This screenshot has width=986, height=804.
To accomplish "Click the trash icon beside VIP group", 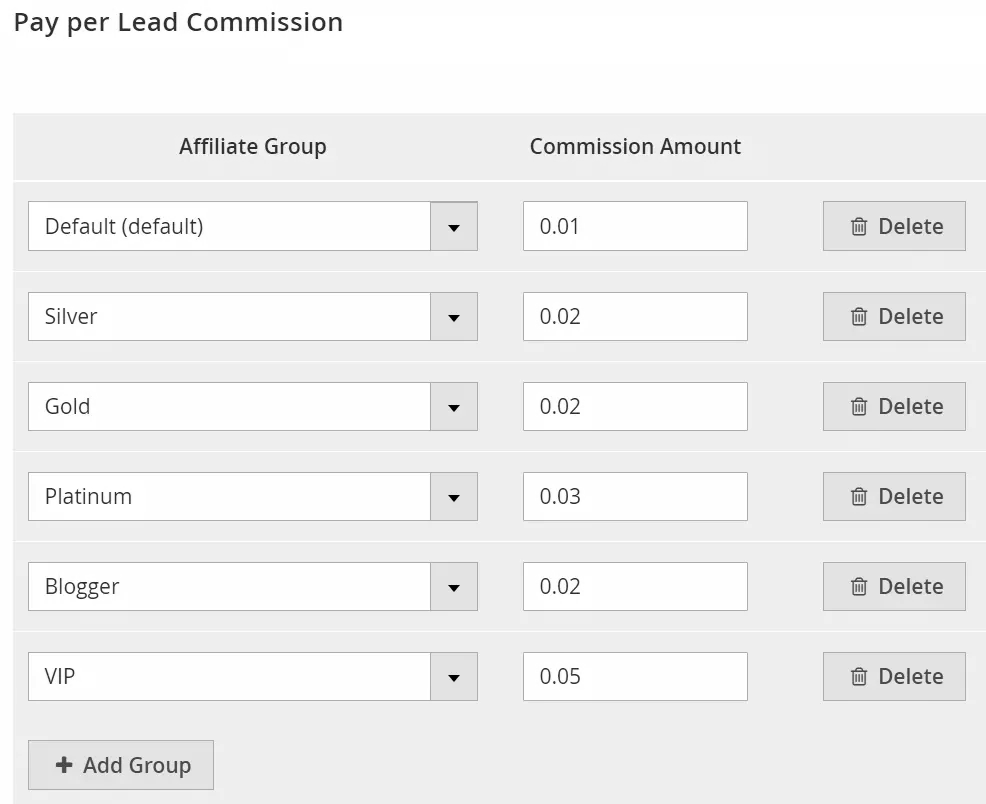I will click(x=858, y=676).
